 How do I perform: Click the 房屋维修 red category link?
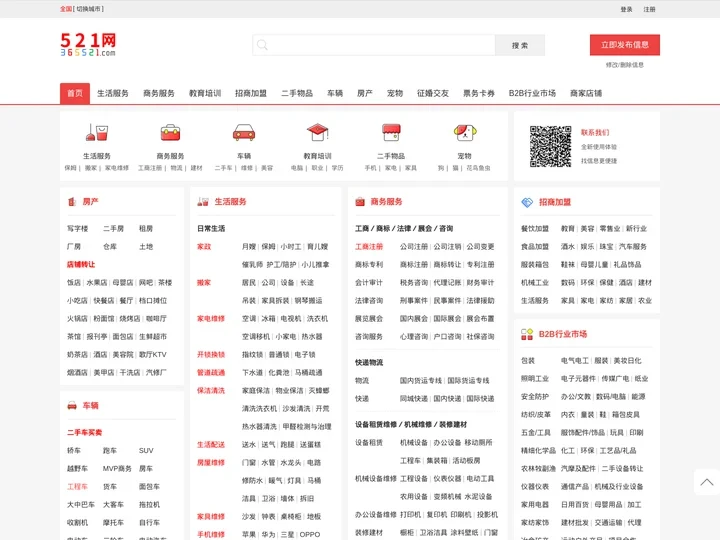pyautogui.click(x=211, y=462)
